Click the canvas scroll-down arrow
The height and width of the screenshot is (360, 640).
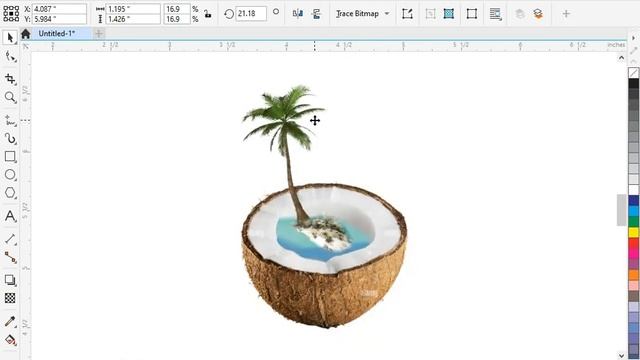621,356
